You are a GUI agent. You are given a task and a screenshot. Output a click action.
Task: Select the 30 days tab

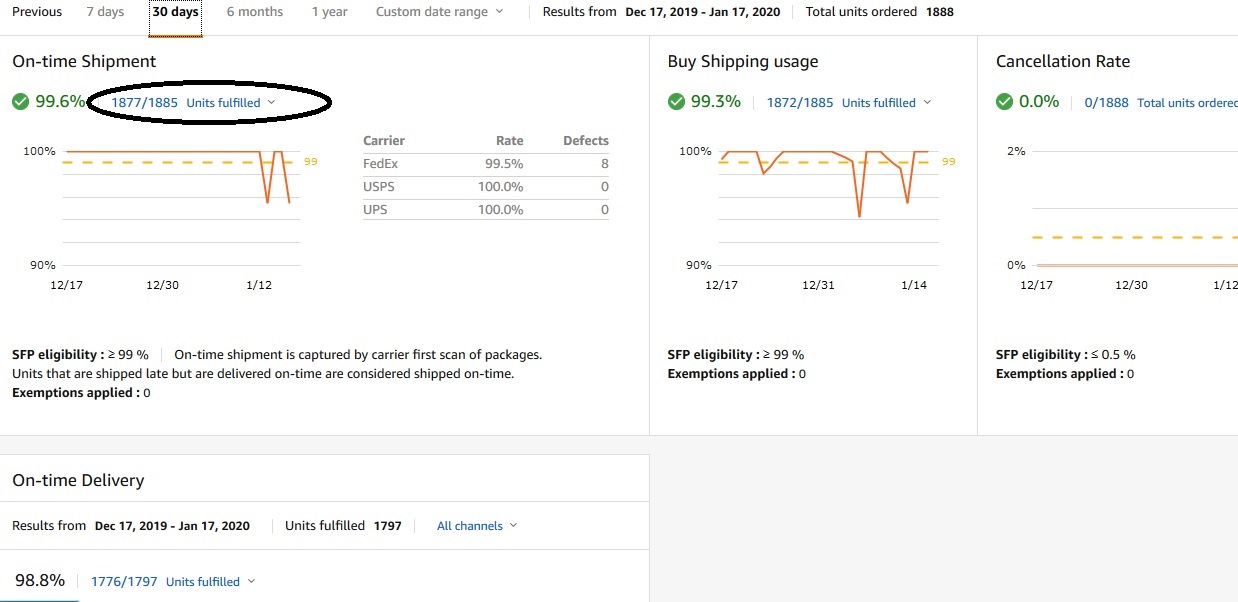[x=175, y=12]
